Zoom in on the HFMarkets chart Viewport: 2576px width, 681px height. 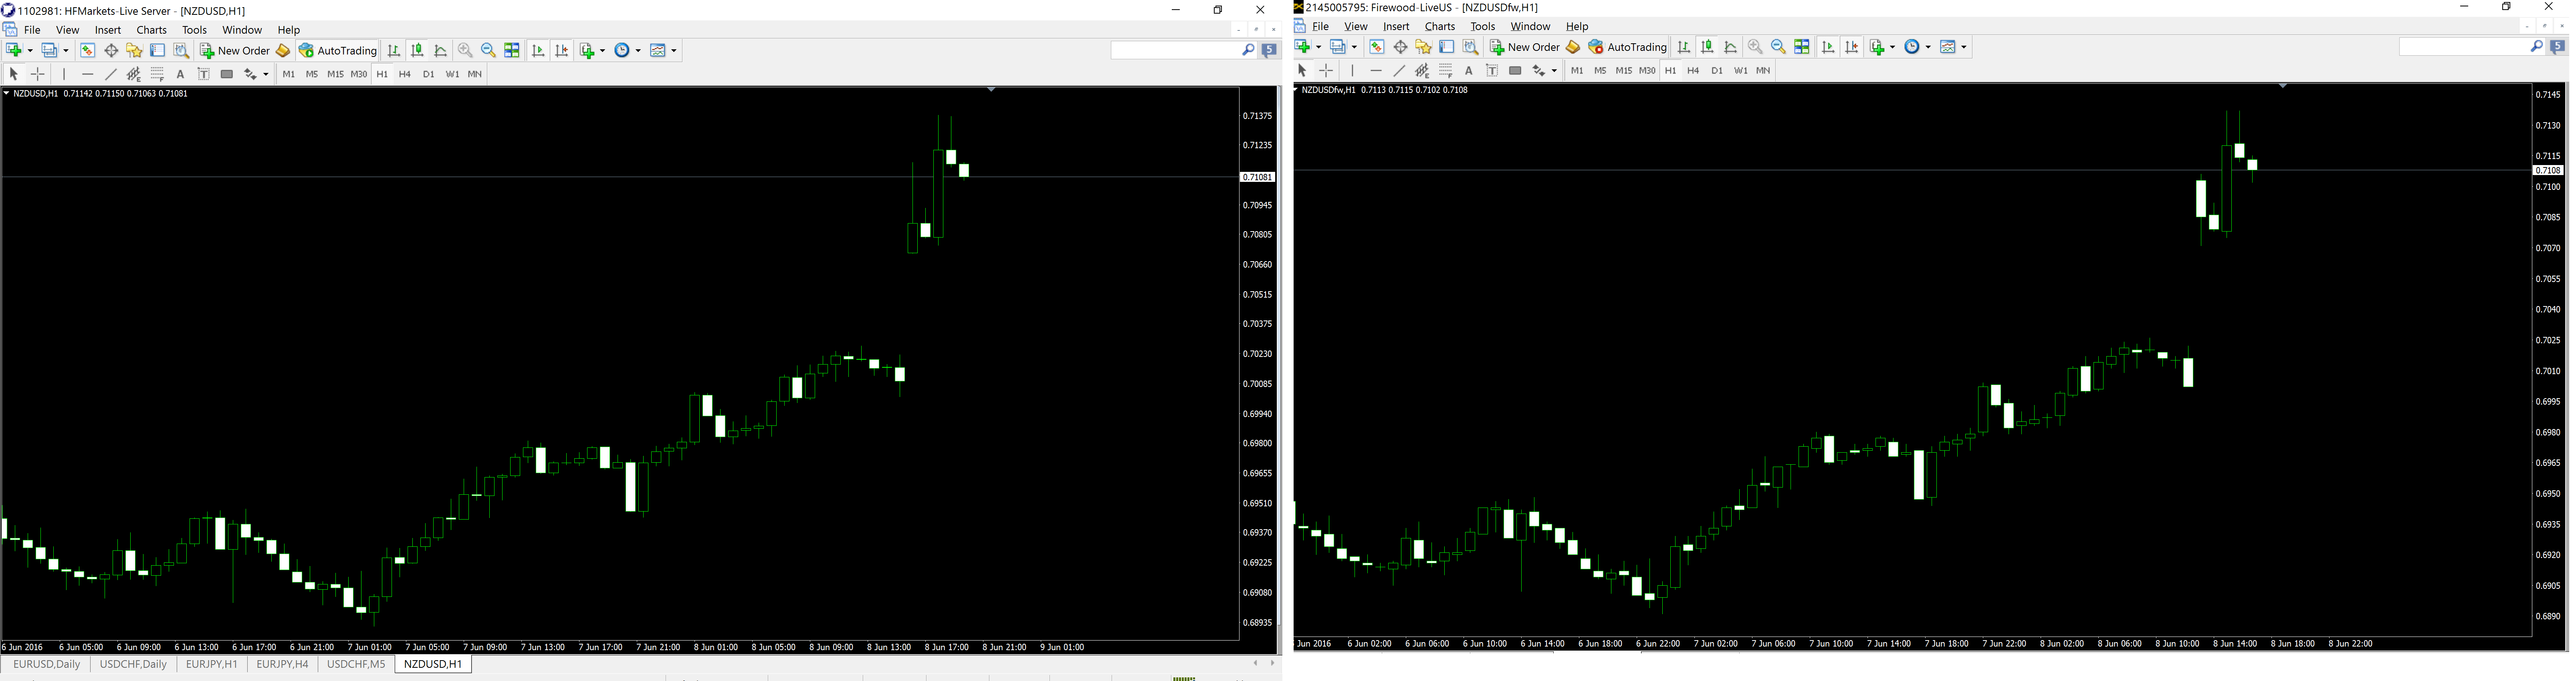coord(465,50)
